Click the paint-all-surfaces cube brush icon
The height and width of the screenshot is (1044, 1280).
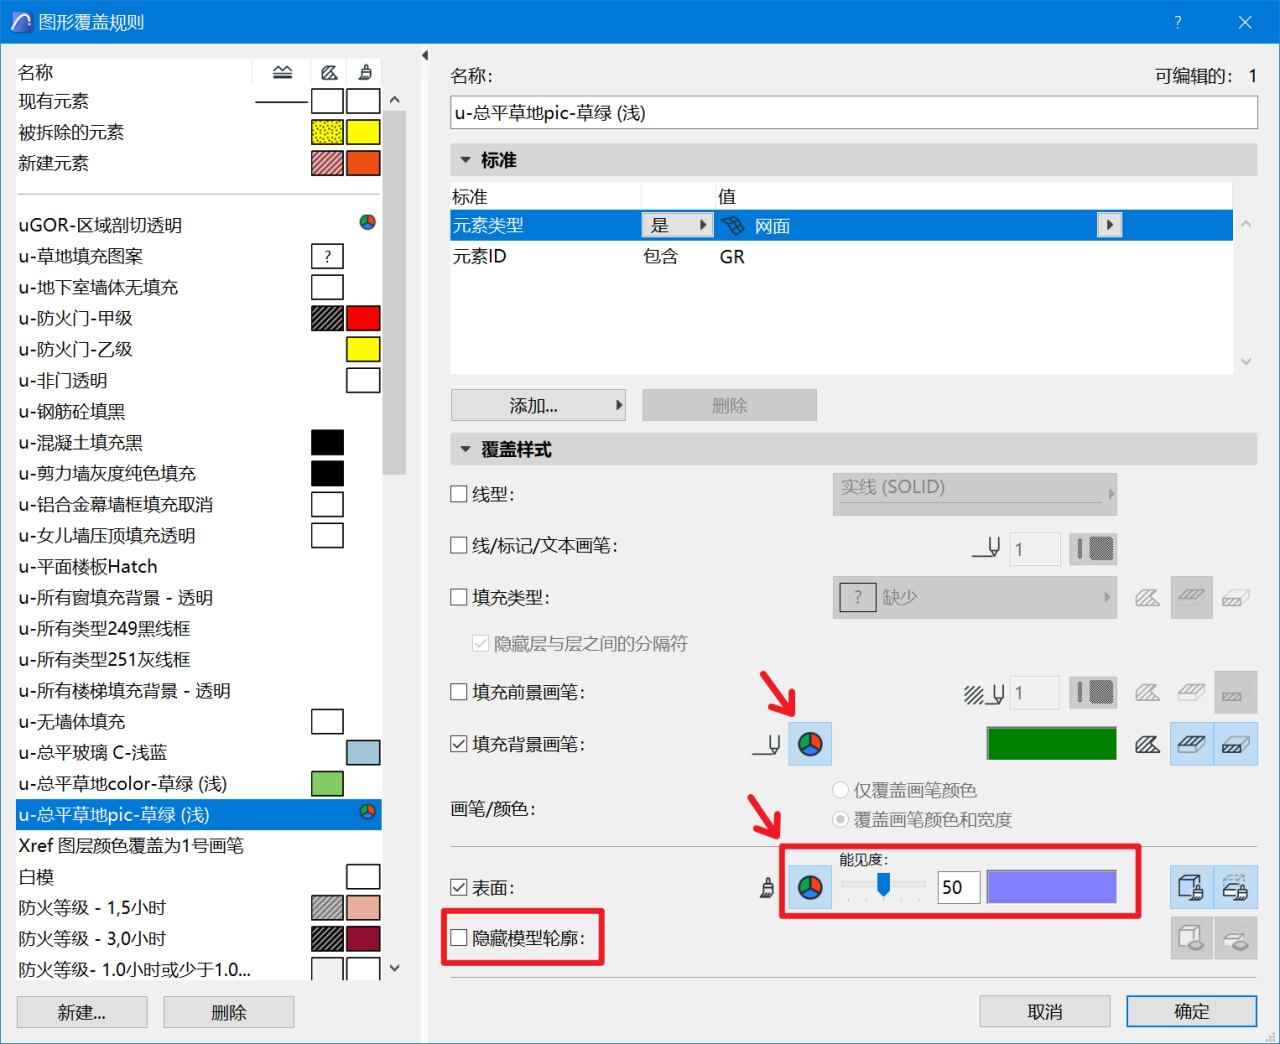1190,887
